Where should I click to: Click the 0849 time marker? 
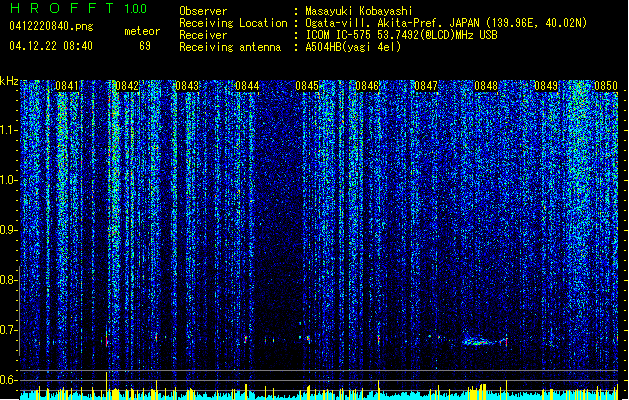pyautogui.click(x=546, y=86)
